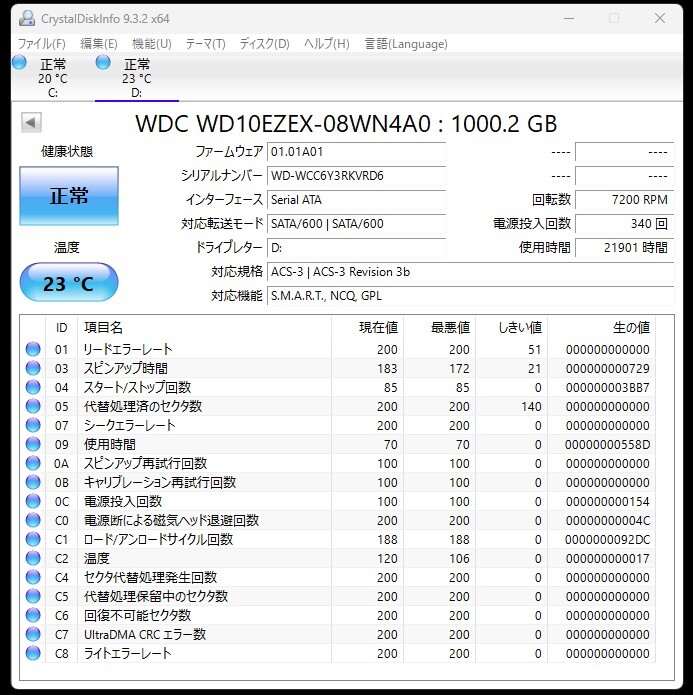Click status icon of スピンアップ再試行回数 row

(33, 464)
